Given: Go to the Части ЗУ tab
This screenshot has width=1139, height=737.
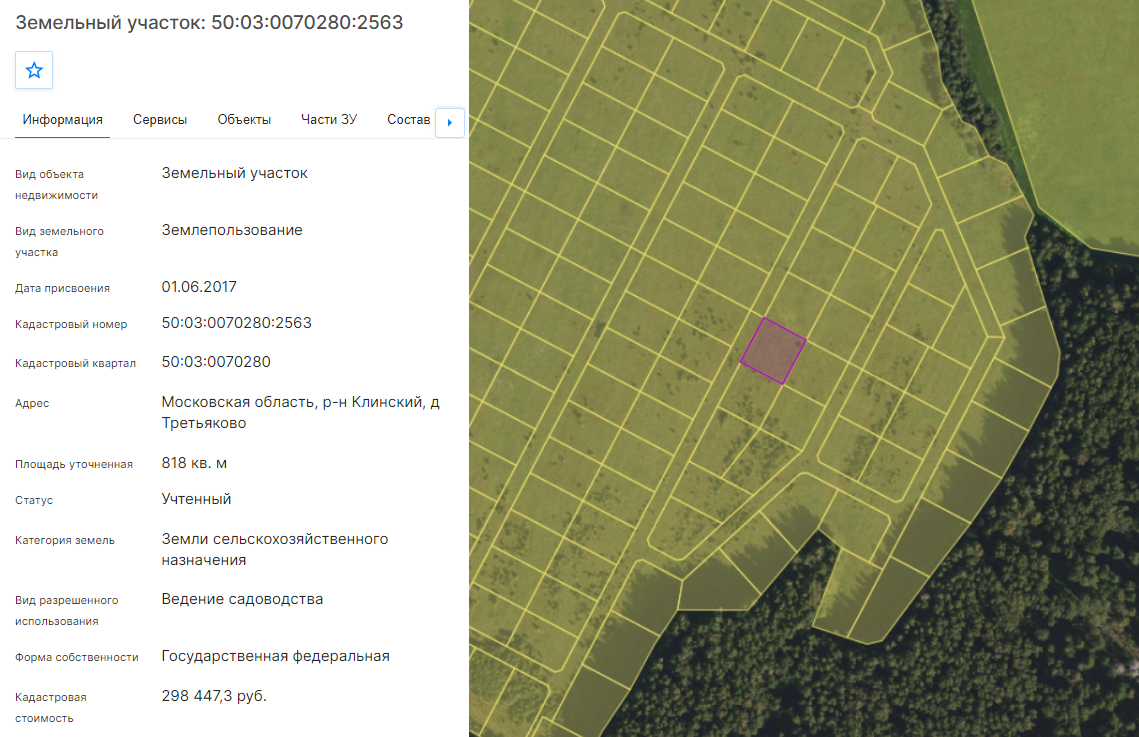Looking at the screenshot, I should (x=329, y=120).
